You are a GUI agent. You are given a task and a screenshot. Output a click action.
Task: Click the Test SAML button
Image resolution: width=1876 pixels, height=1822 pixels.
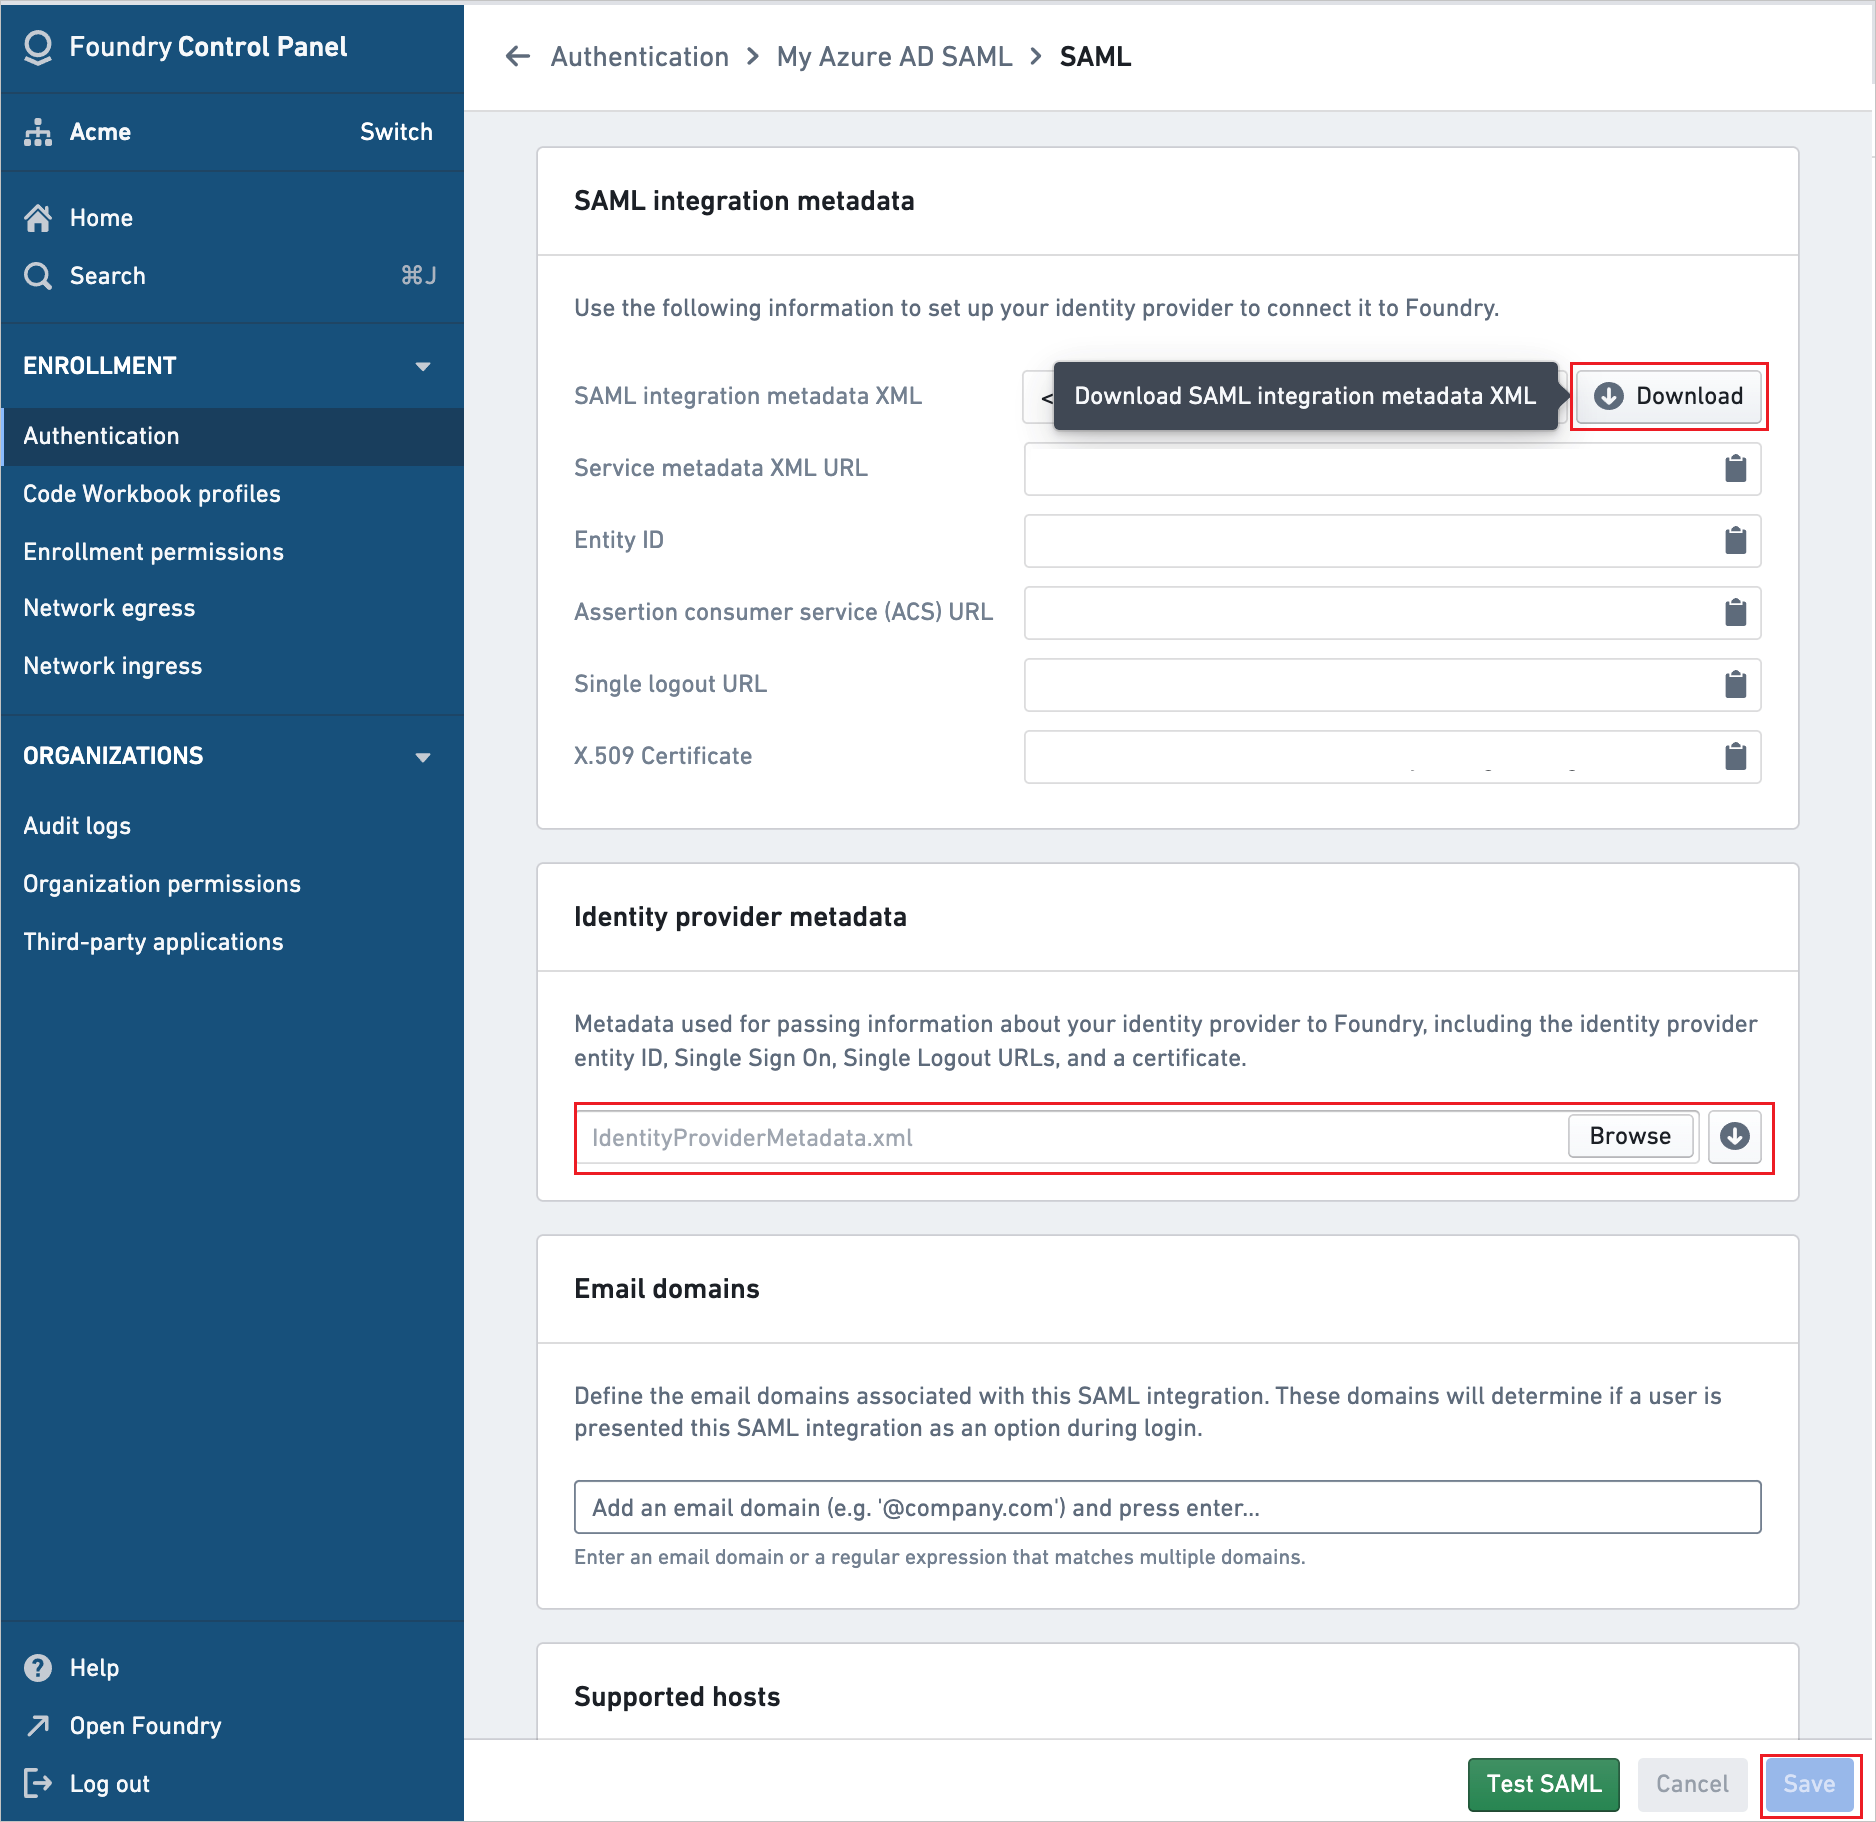[x=1542, y=1784]
